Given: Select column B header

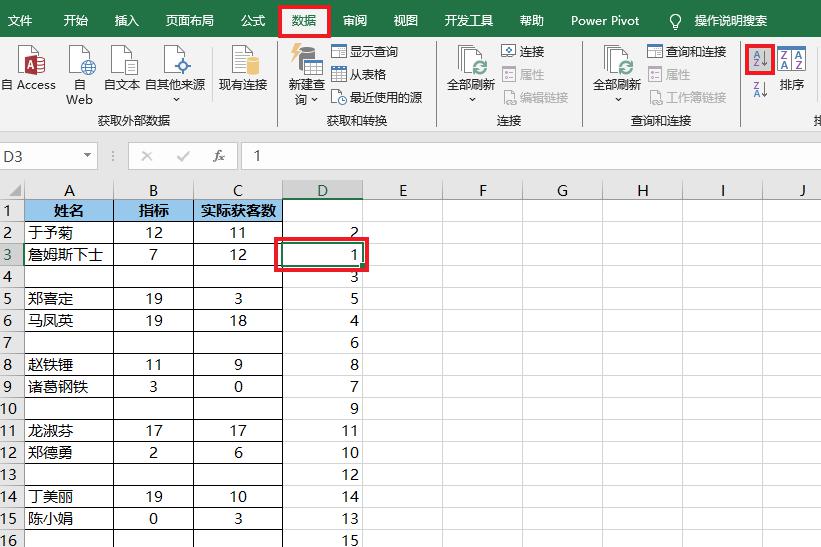Looking at the screenshot, I should pos(153,190).
